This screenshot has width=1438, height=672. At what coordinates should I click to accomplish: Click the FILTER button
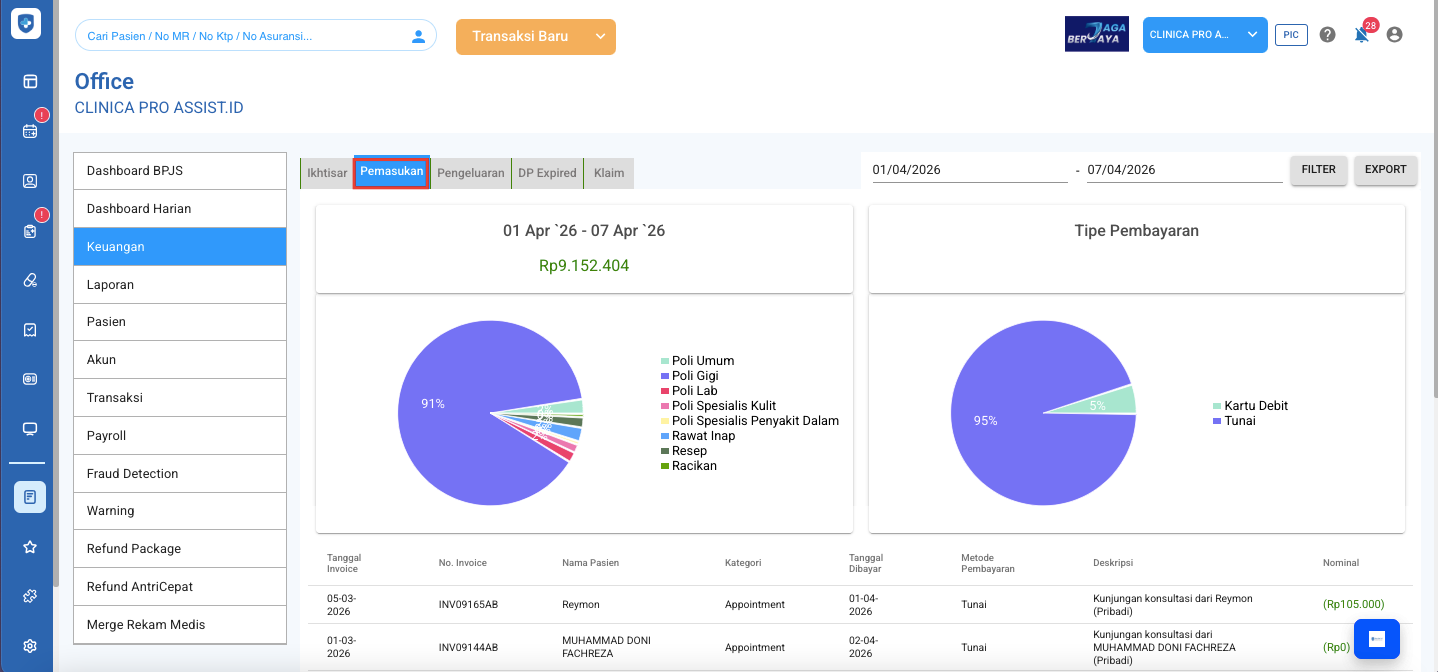tap(1318, 170)
